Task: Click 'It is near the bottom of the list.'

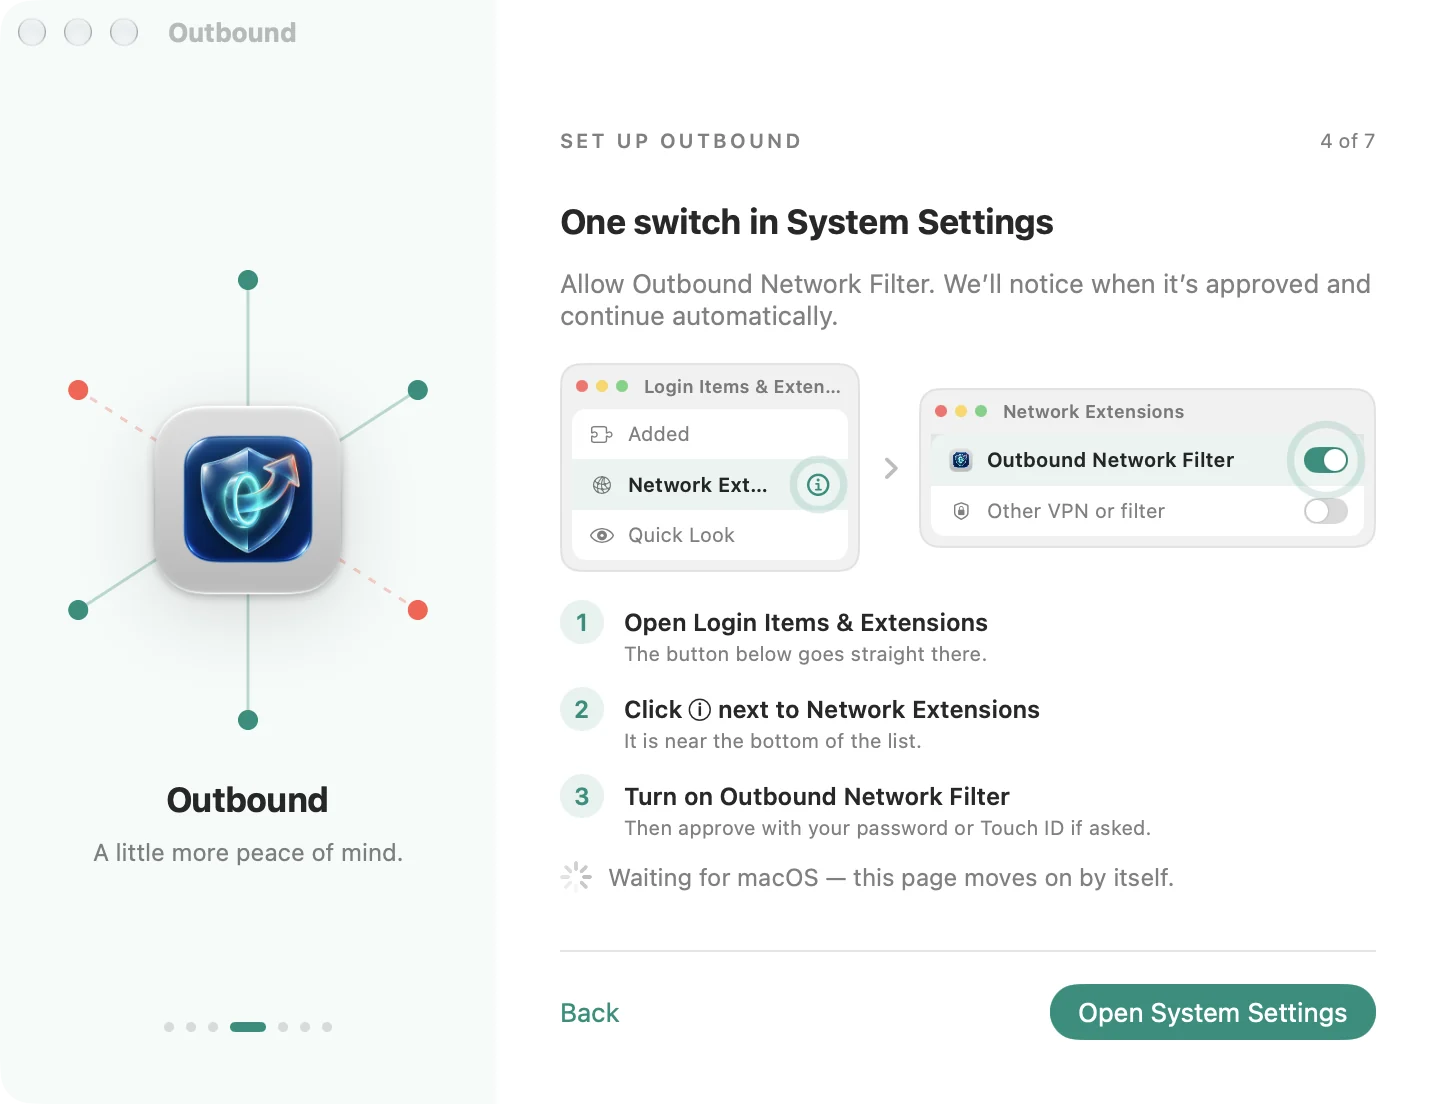Action: click(x=773, y=741)
